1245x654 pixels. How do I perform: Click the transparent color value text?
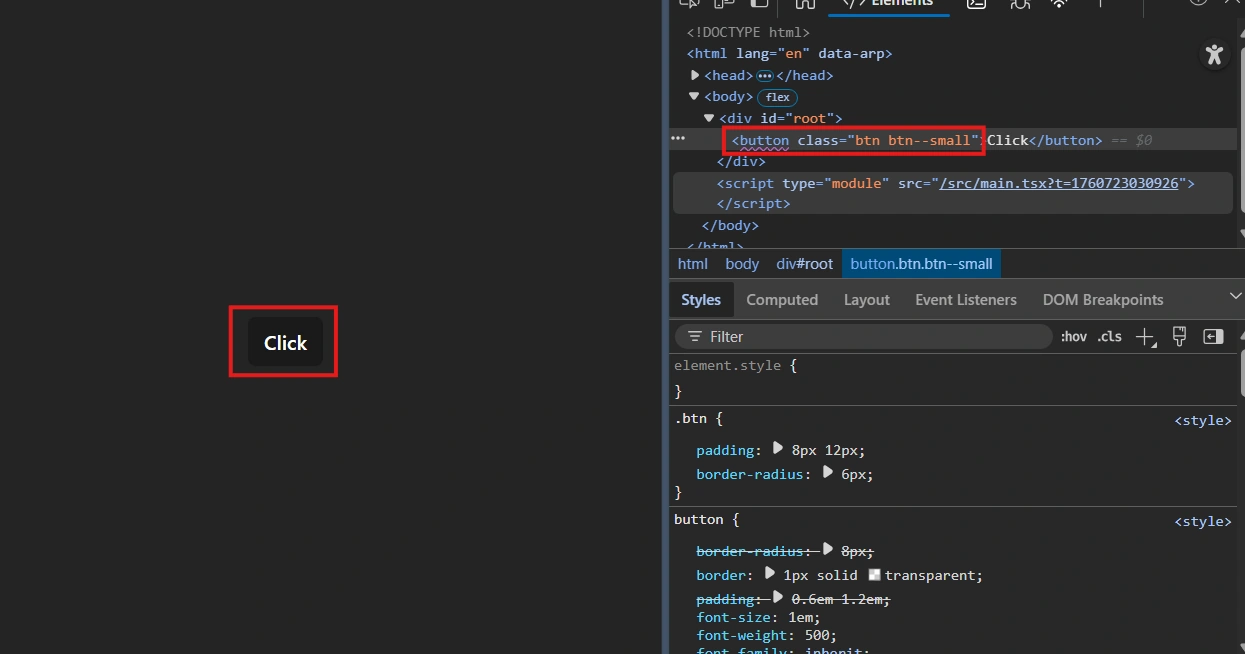[x=930, y=575]
